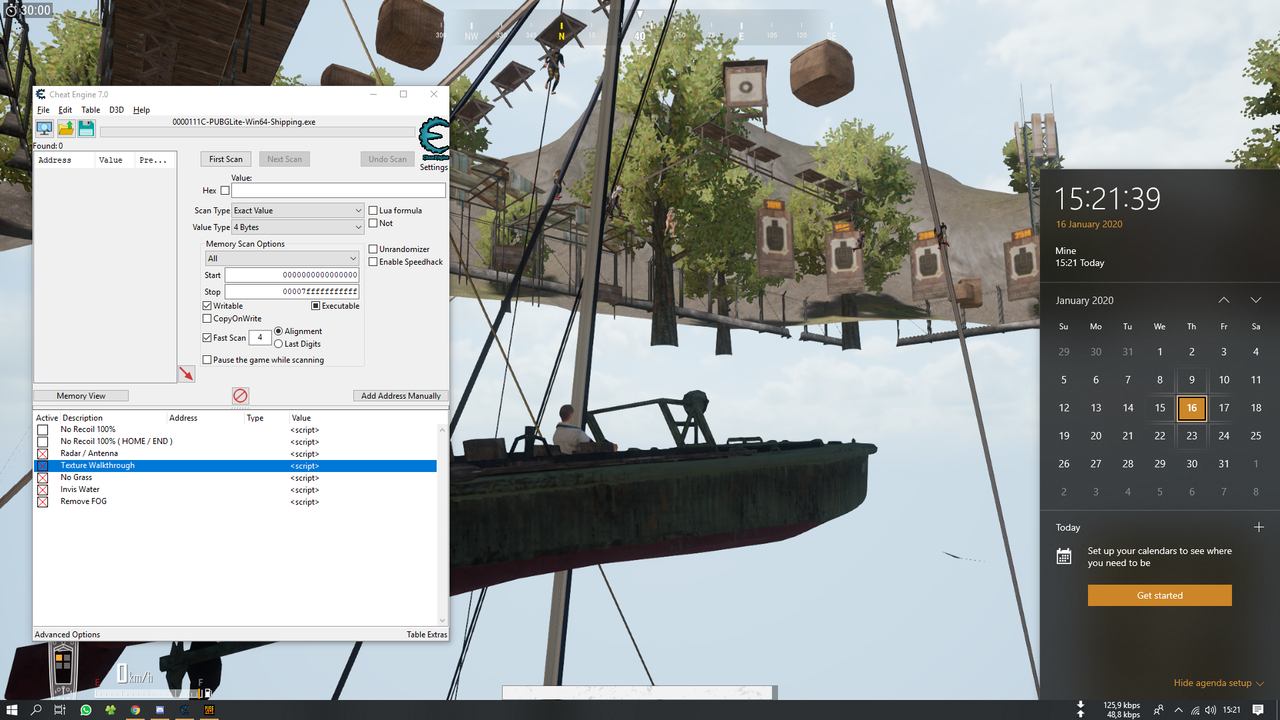The image size is (1280, 720).
Task: Switch to Cheat Engine taskbar icon
Action: click(x=185, y=709)
